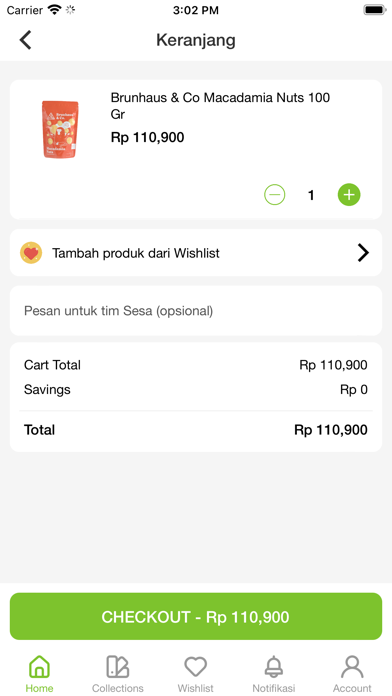Screen dimensions: 392x696
Task: Tap the Wi-Fi status icon
Action: [55, 10]
